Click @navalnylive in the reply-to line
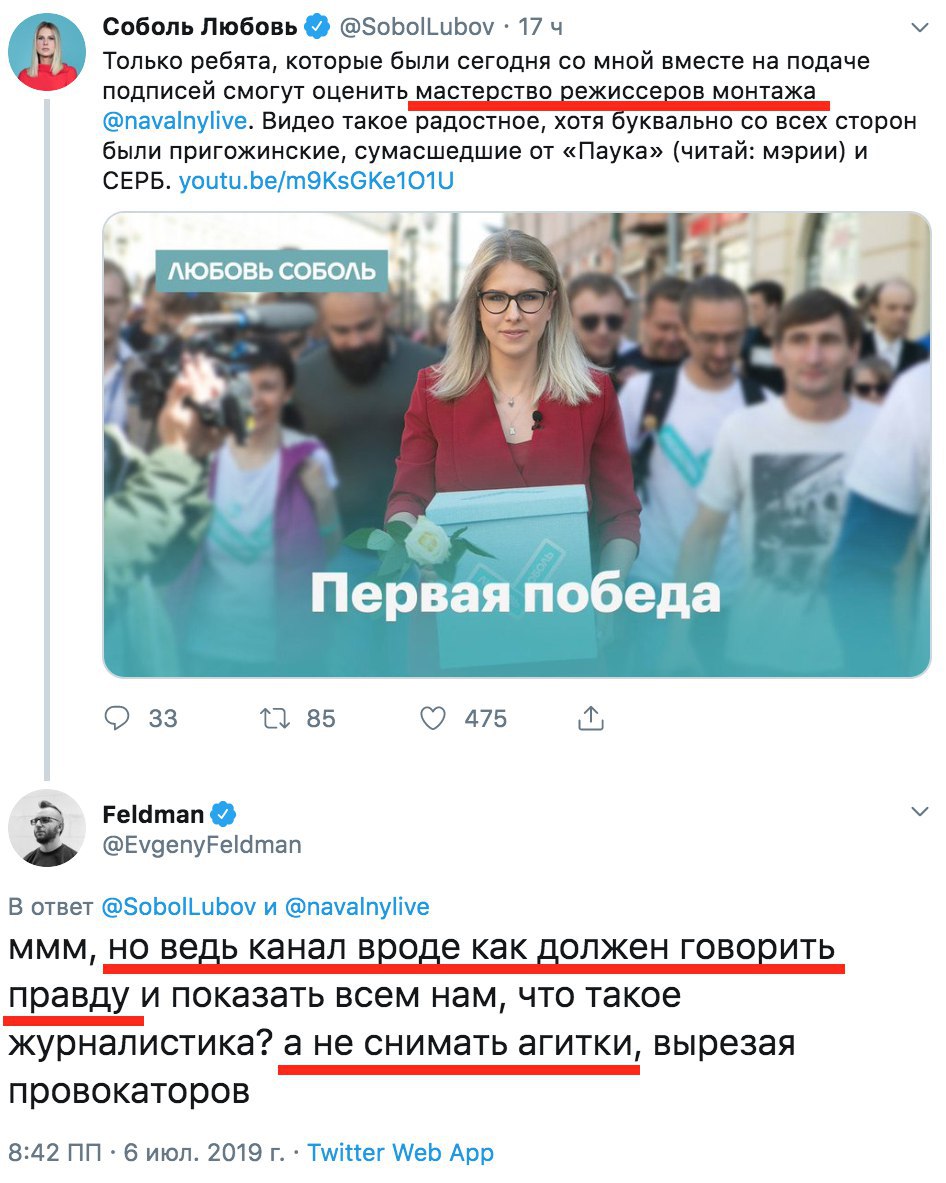The image size is (946, 1183). (357, 906)
